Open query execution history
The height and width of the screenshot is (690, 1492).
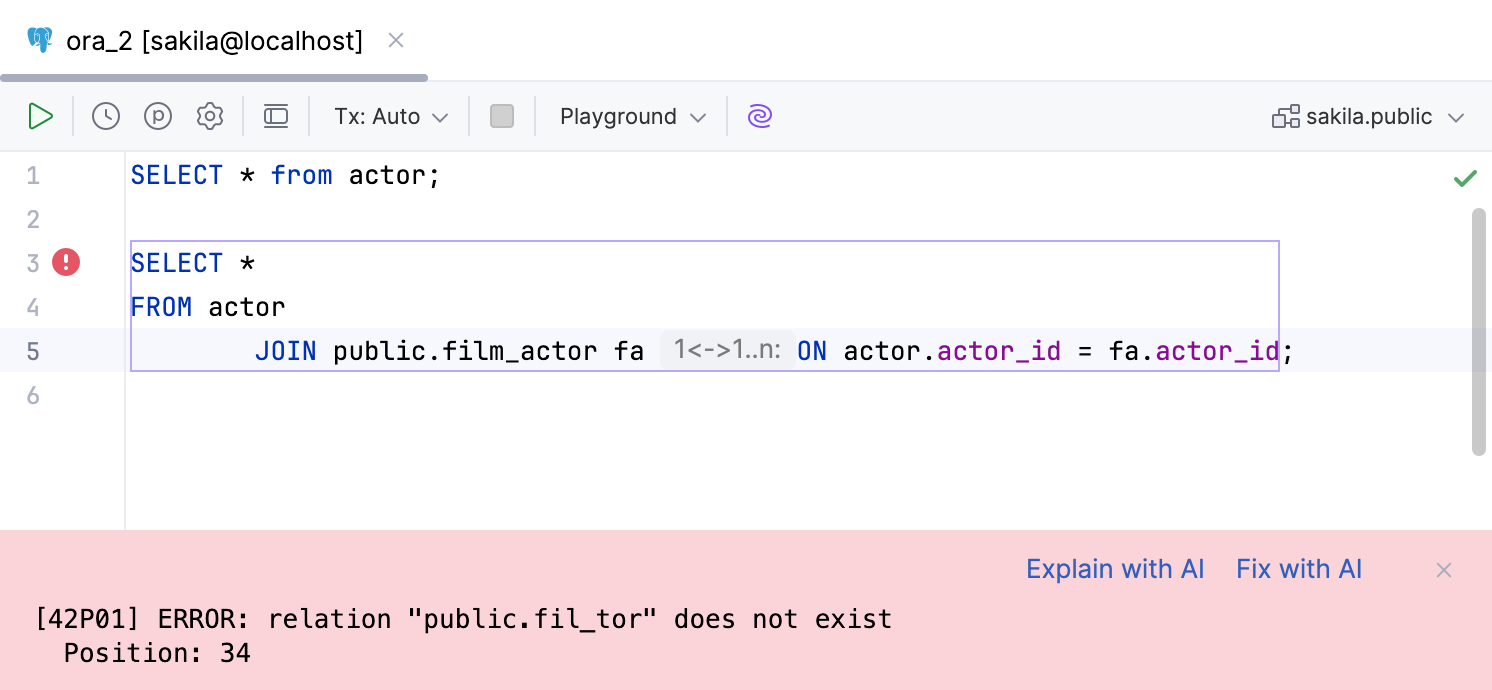tap(105, 116)
